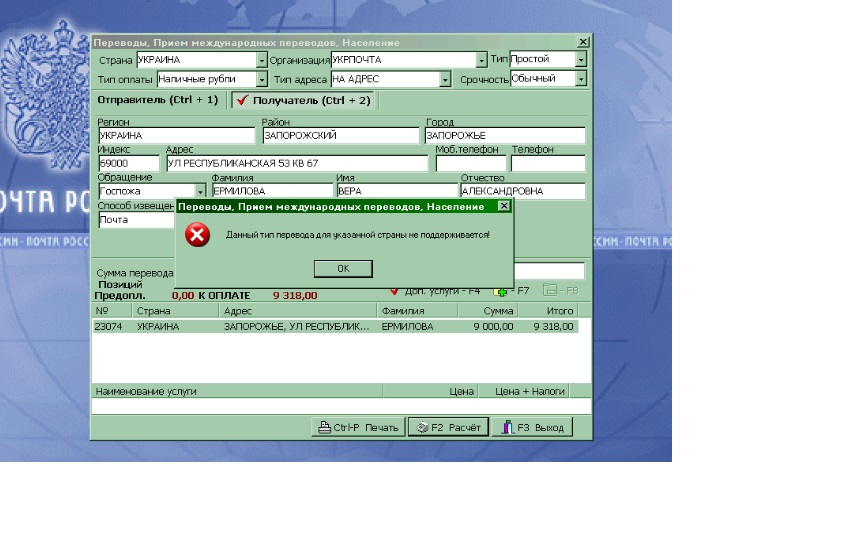Switch to Отправитель (Ctrl + 1) tab
The image size is (864, 540).
click(158, 100)
